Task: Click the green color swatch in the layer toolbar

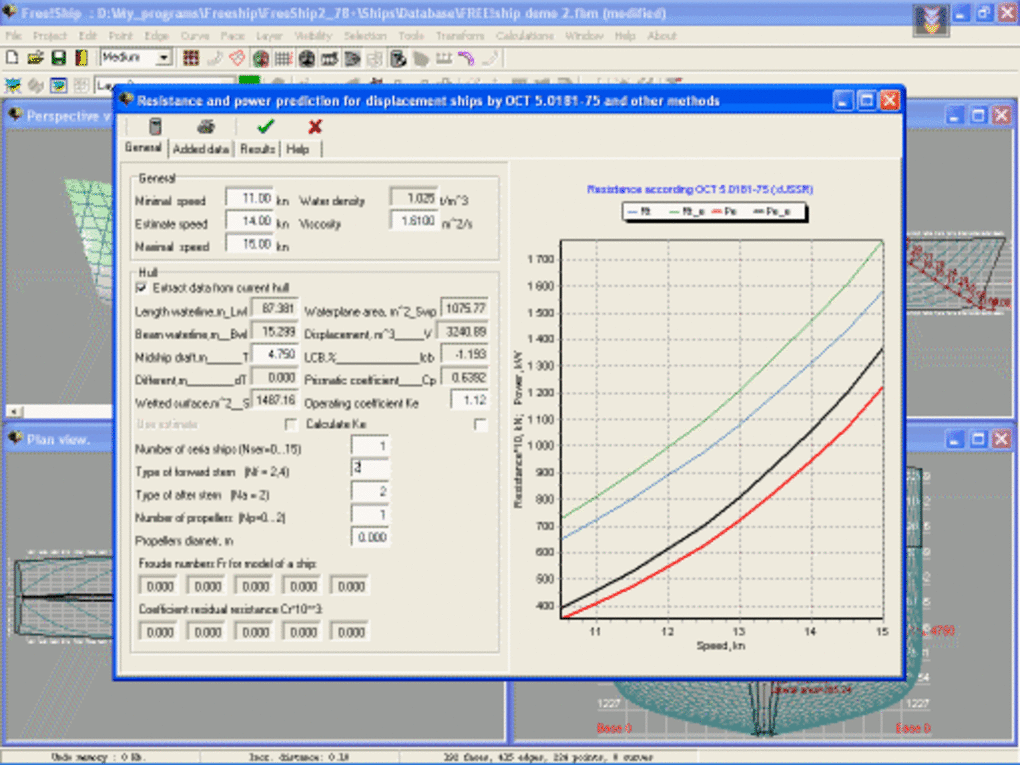Action: click(x=249, y=81)
